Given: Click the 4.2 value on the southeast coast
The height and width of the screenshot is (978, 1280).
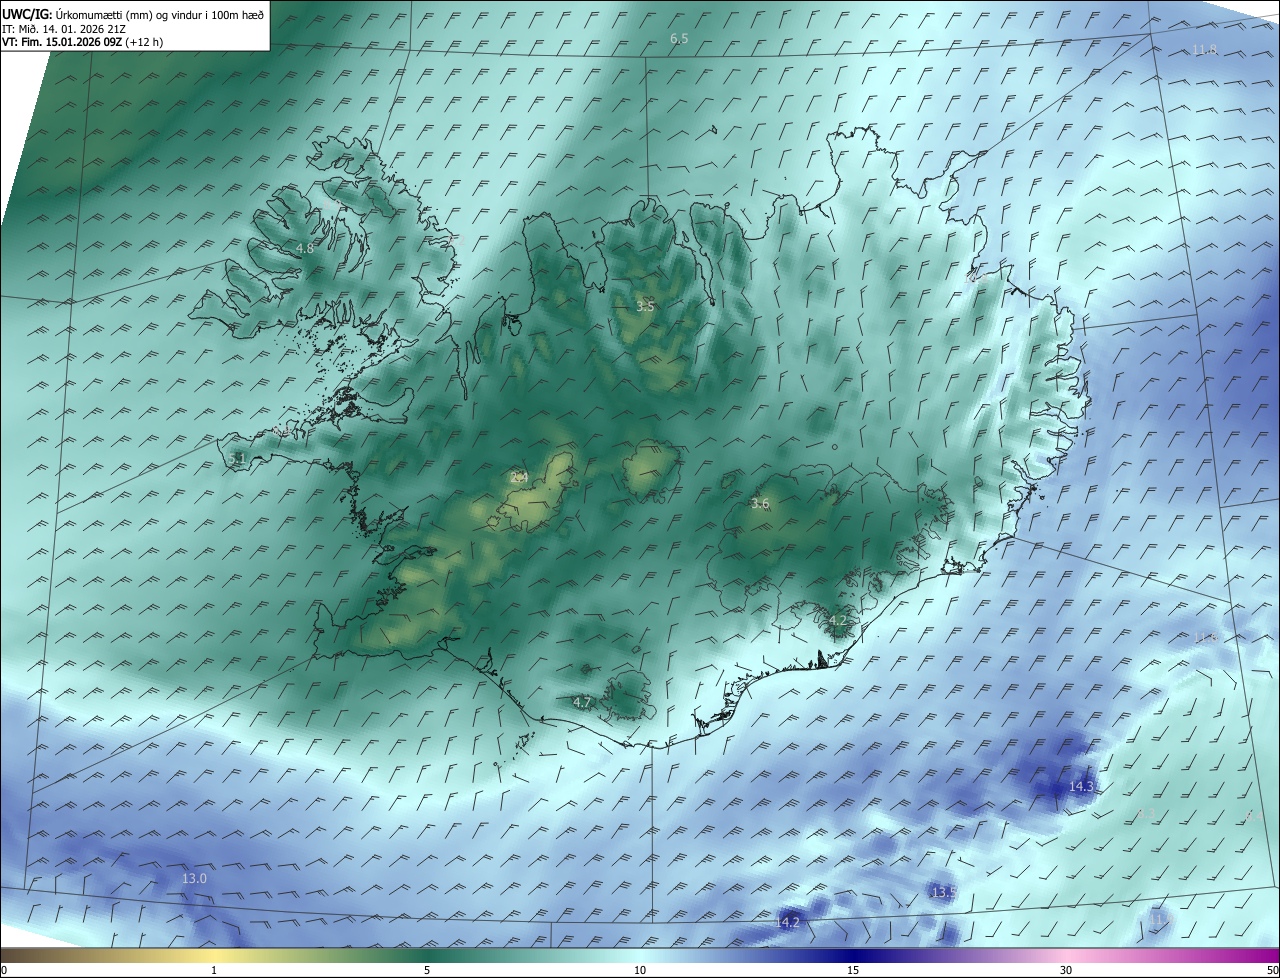Looking at the screenshot, I should pos(838,621).
